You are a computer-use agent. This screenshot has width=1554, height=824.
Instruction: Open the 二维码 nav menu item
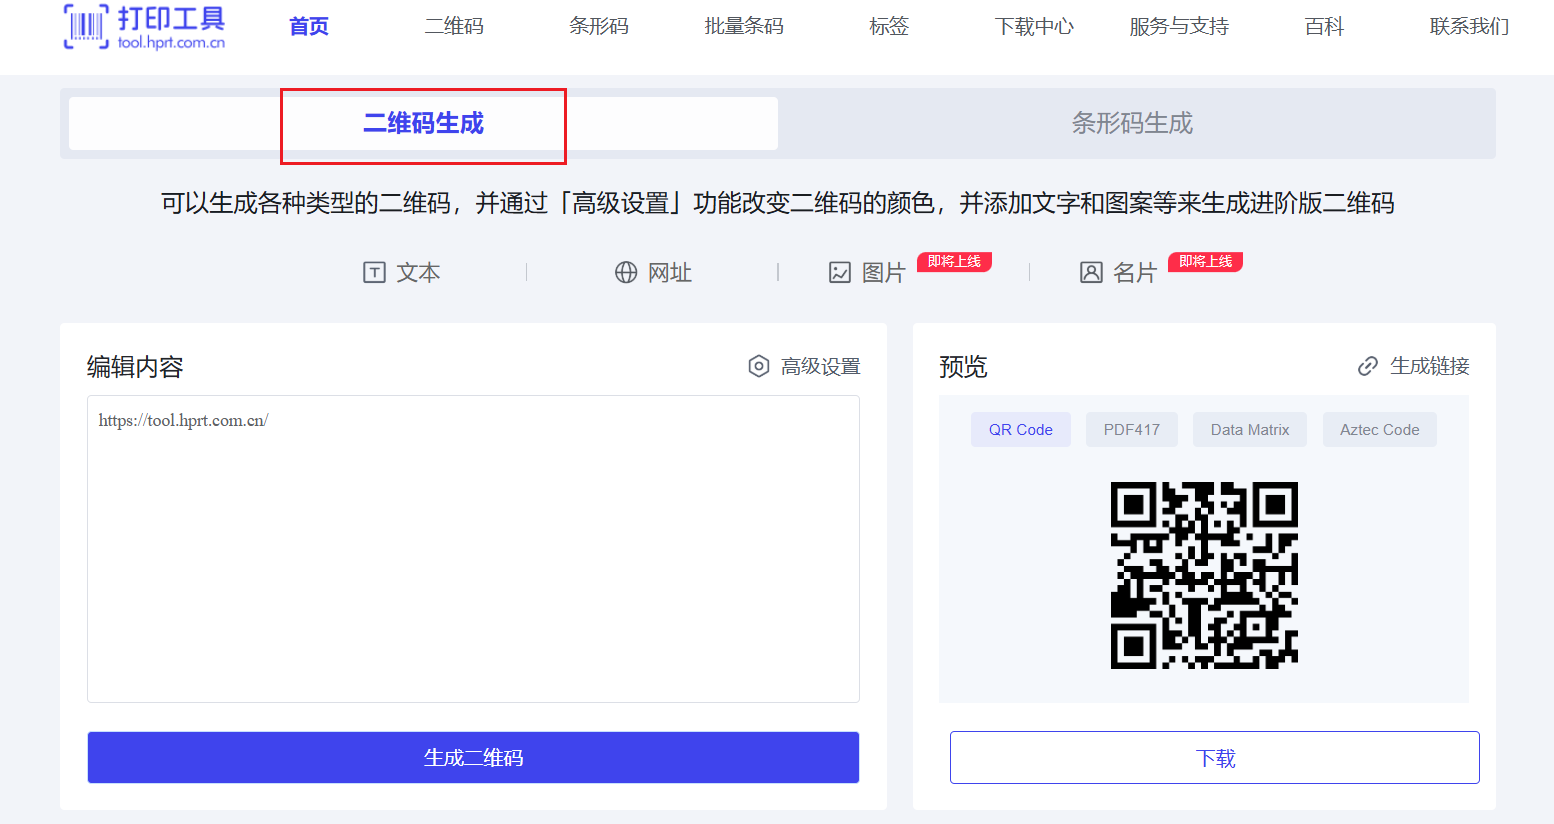click(x=454, y=26)
